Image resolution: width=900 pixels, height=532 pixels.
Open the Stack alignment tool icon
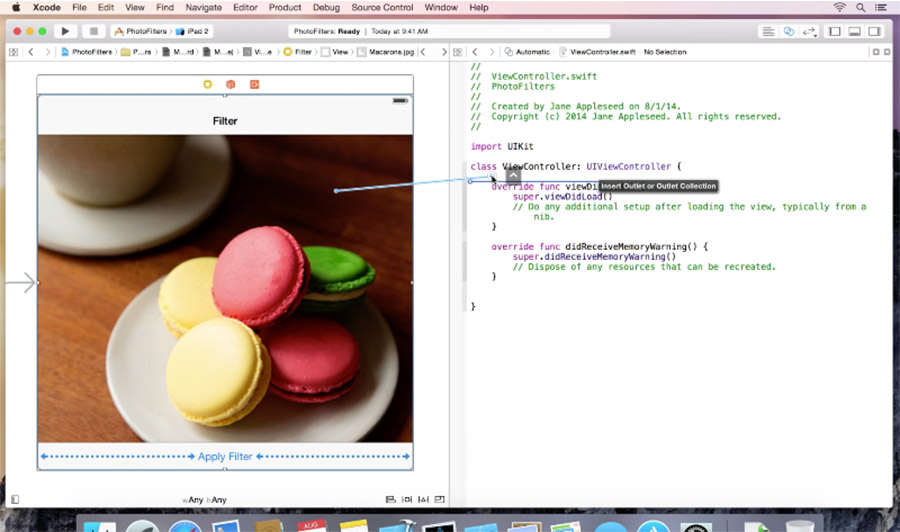point(390,499)
